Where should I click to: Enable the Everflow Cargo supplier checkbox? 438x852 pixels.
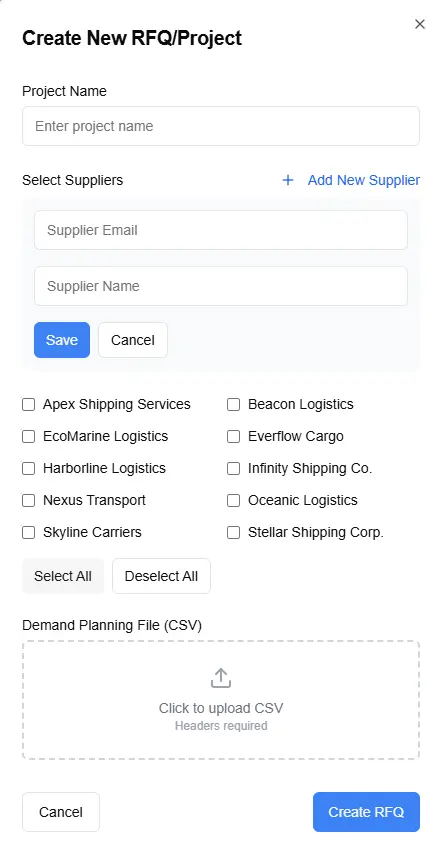click(x=233, y=436)
